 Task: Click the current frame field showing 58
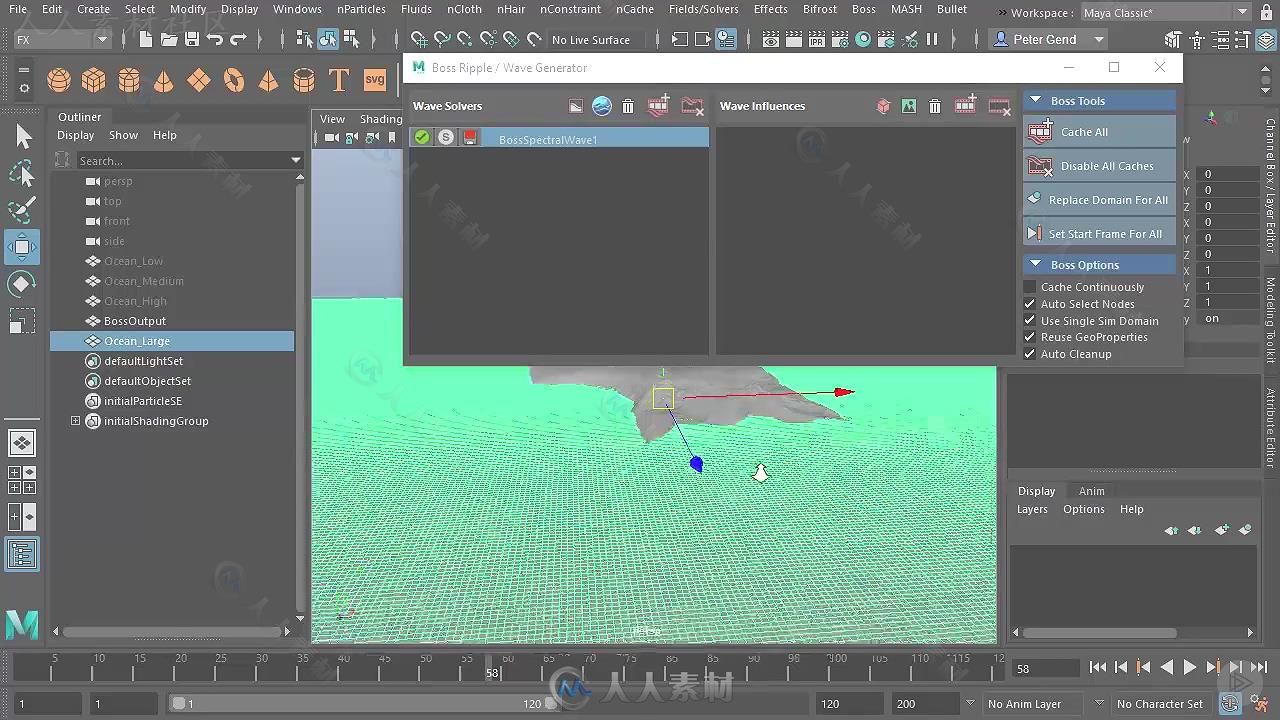click(1048, 668)
